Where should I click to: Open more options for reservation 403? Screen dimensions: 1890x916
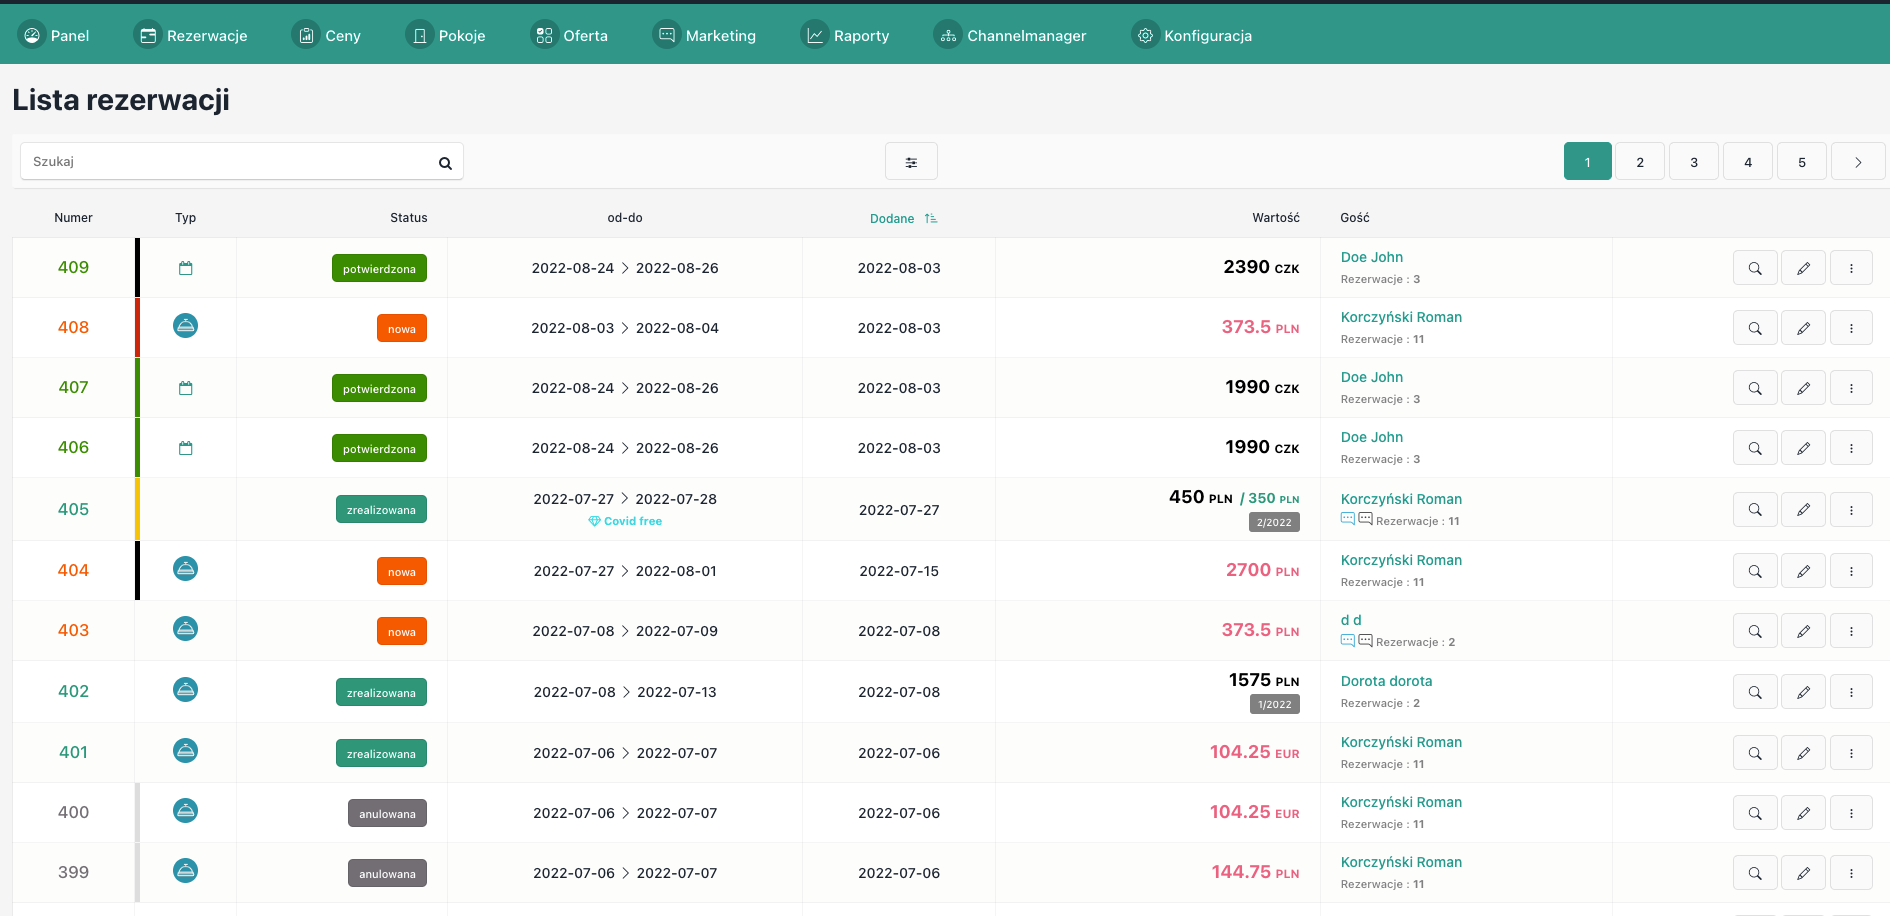[1851, 631]
